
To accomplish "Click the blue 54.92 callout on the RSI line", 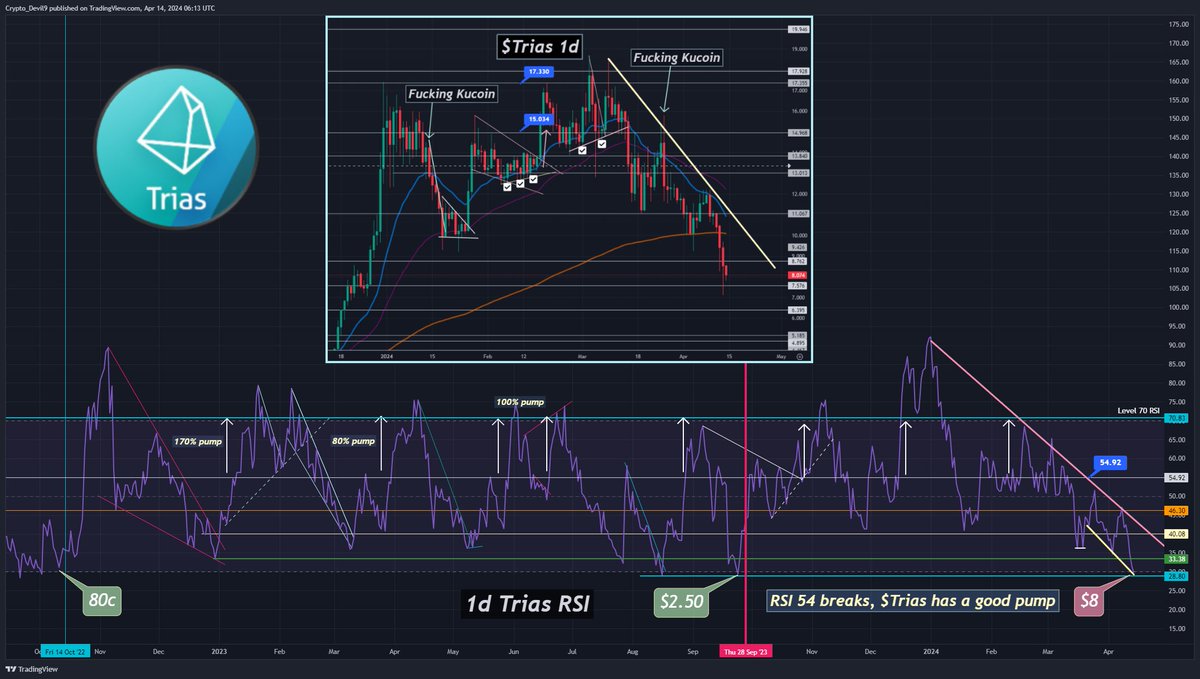I will tap(1112, 463).
